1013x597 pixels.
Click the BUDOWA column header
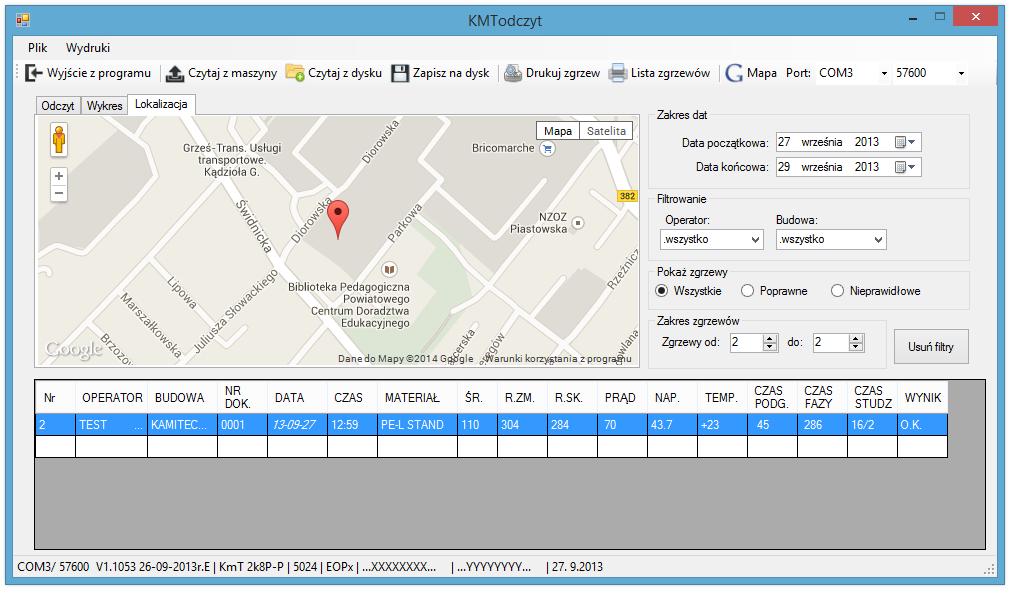(x=180, y=398)
